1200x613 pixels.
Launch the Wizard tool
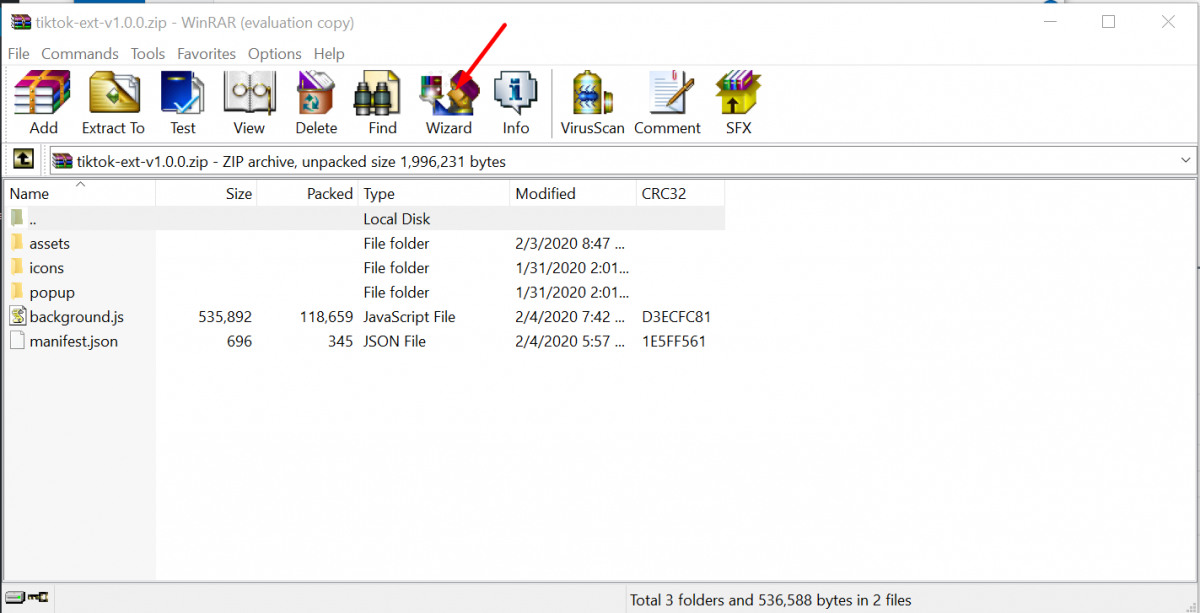point(449,103)
